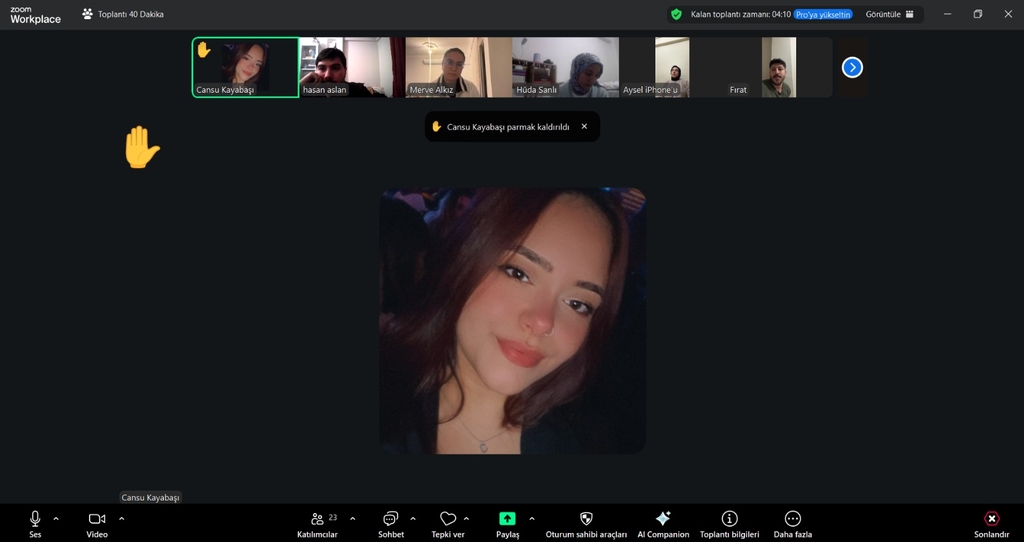Start screen sharing with Paylaş
This screenshot has height=542, width=1024.
coord(507,519)
